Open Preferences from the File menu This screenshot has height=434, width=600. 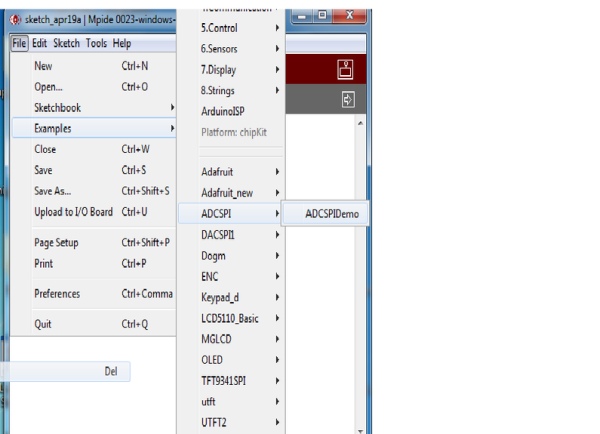point(94,294)
